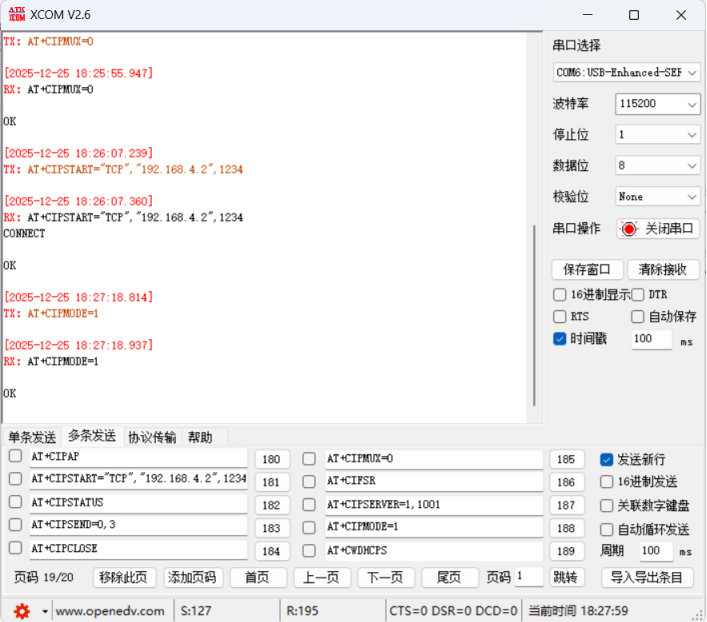
Task: Toggle the 16进制显示 checkbox
Action: [560, 295]
